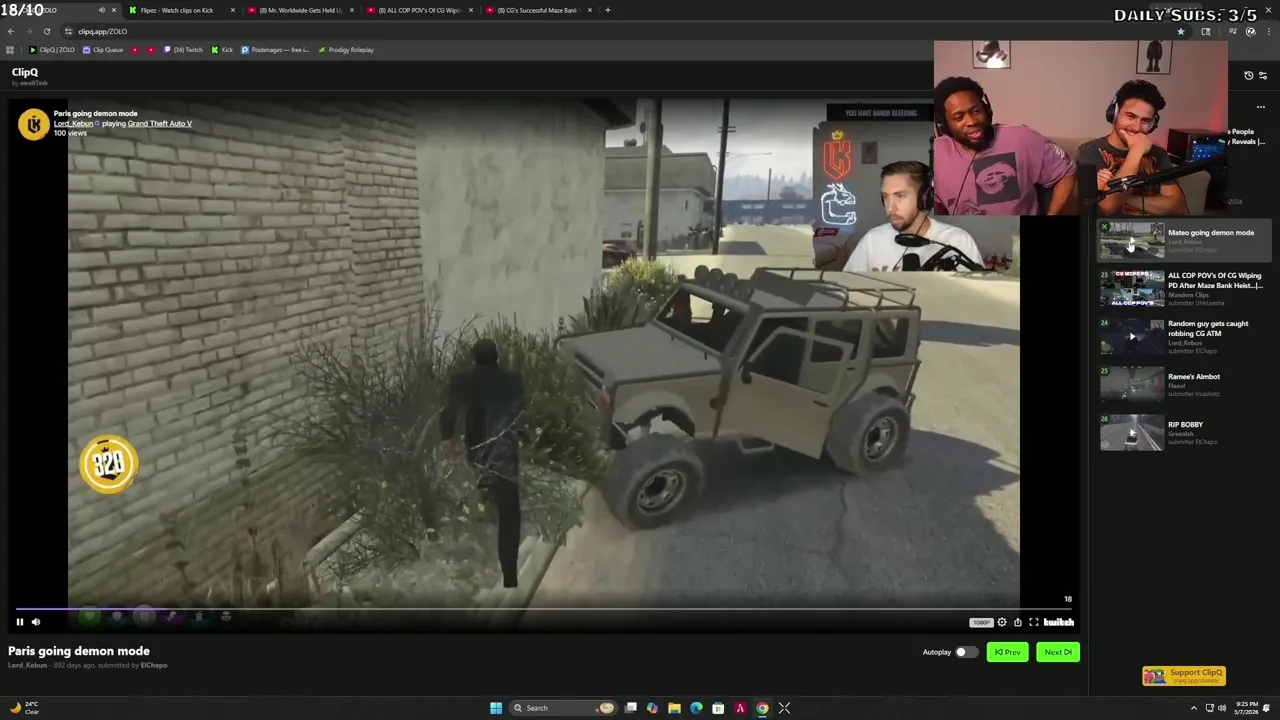Open the queue history clock icon
Screen dimensions: 1280x720
tap(1248, 76)
